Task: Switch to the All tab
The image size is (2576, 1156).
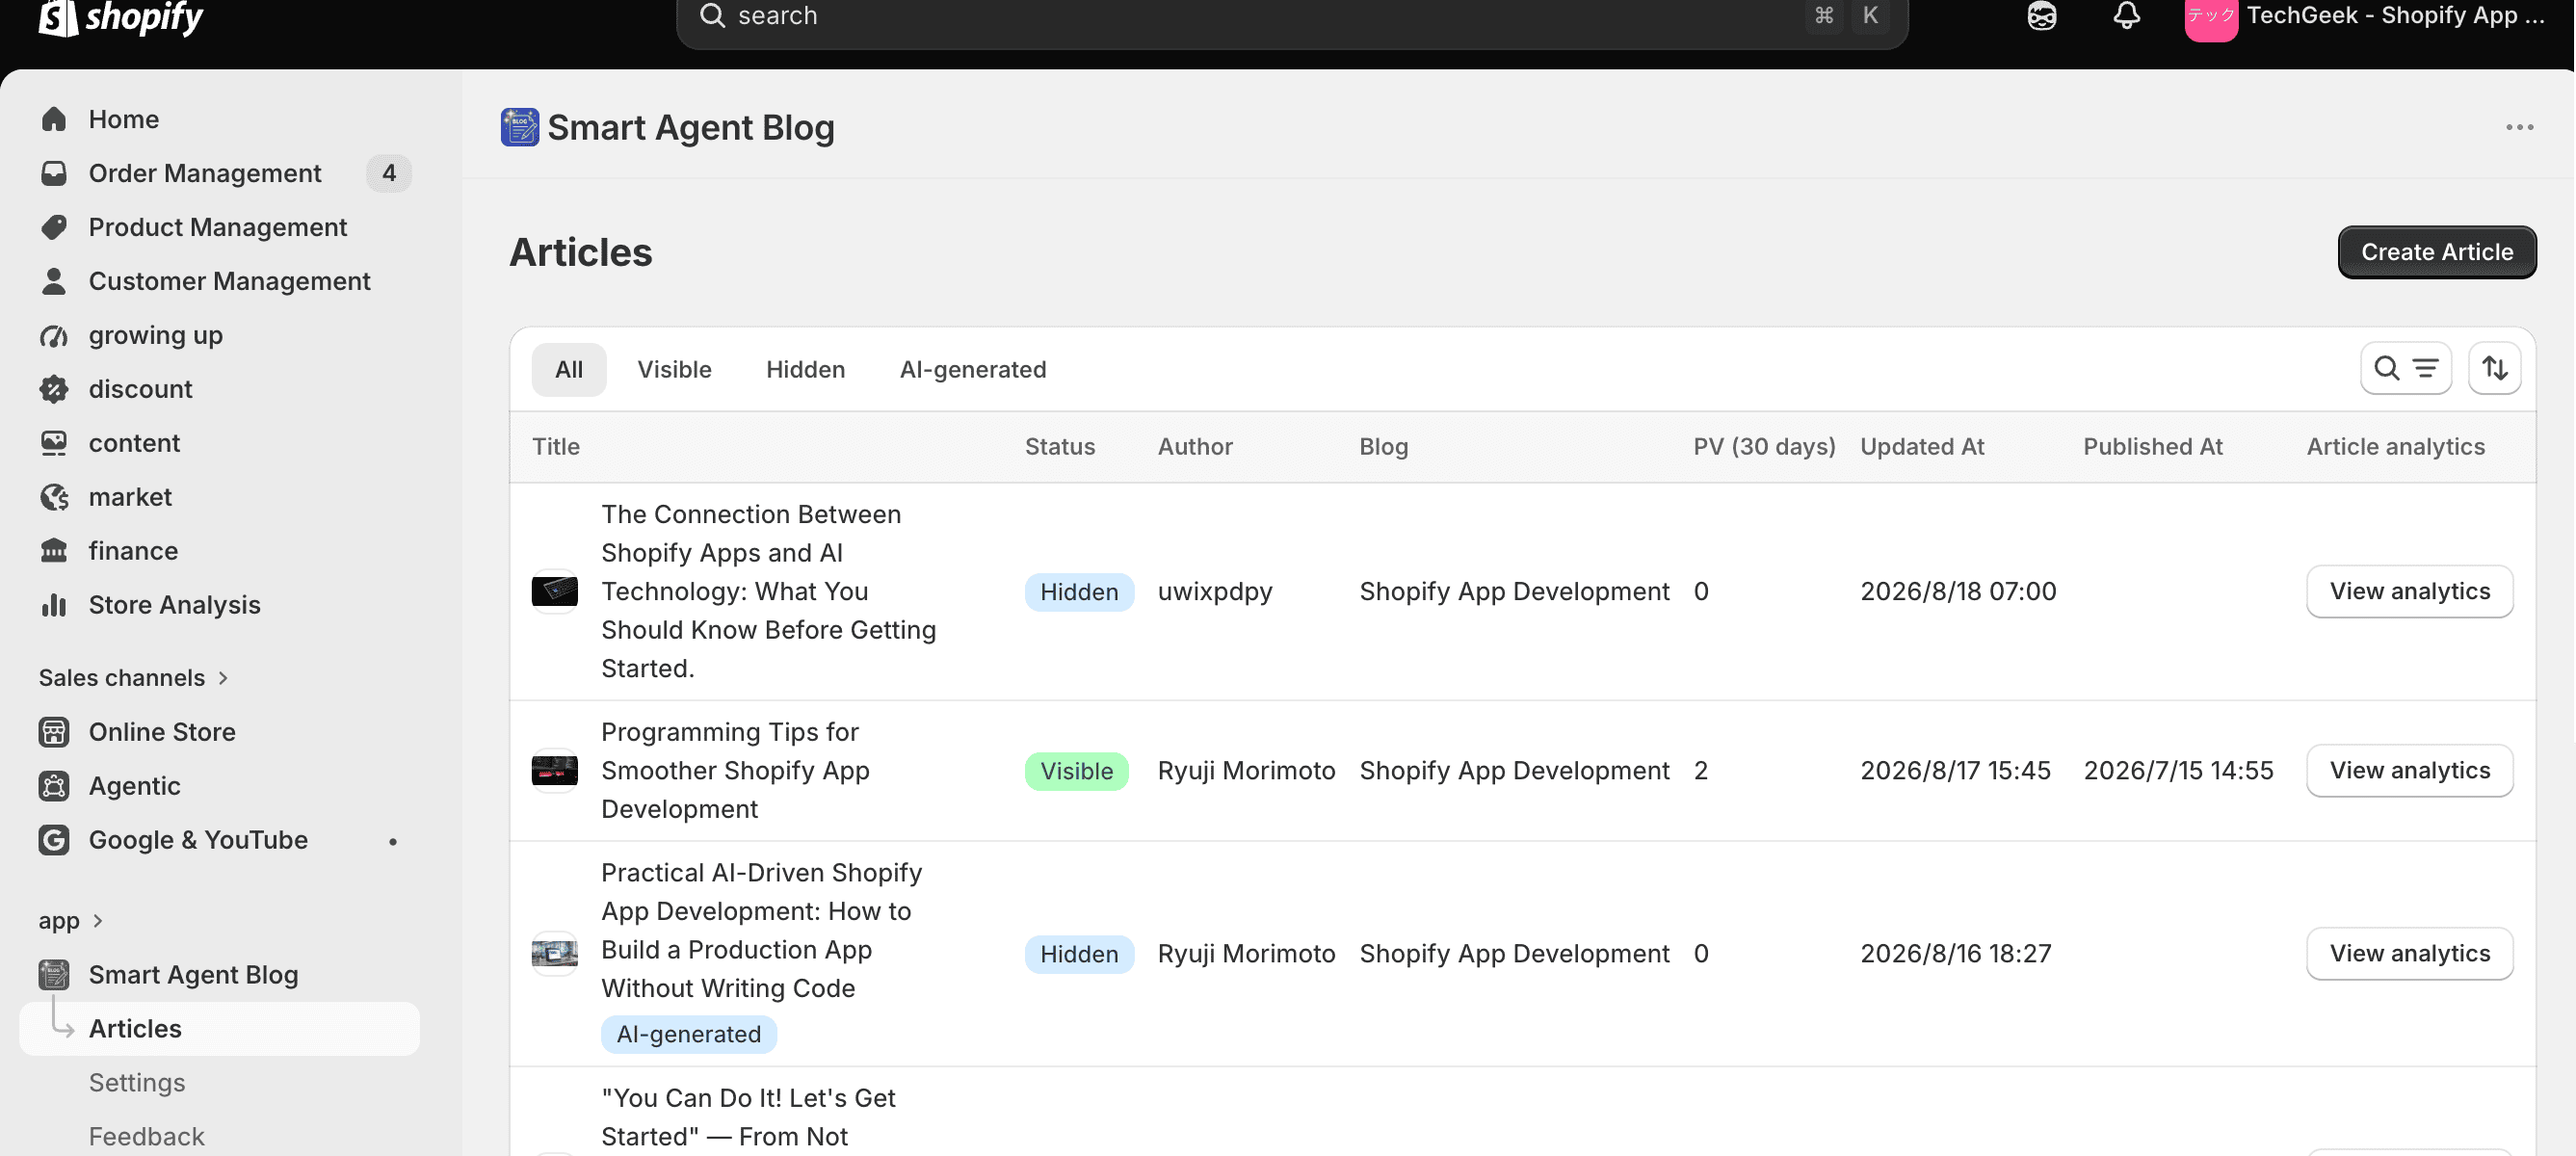Action: (x=569, y=370)
